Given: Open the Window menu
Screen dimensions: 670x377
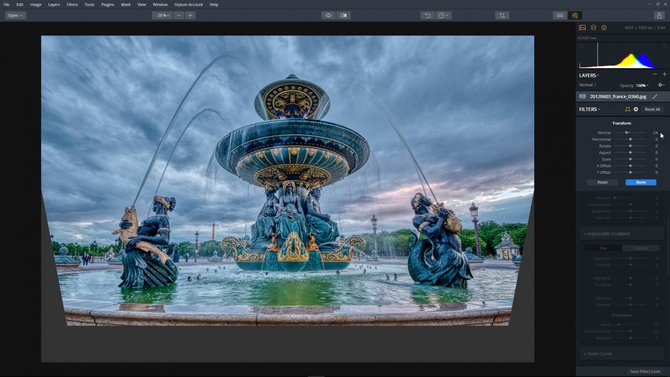Looking at the screenshot, I should click(160, 5).
